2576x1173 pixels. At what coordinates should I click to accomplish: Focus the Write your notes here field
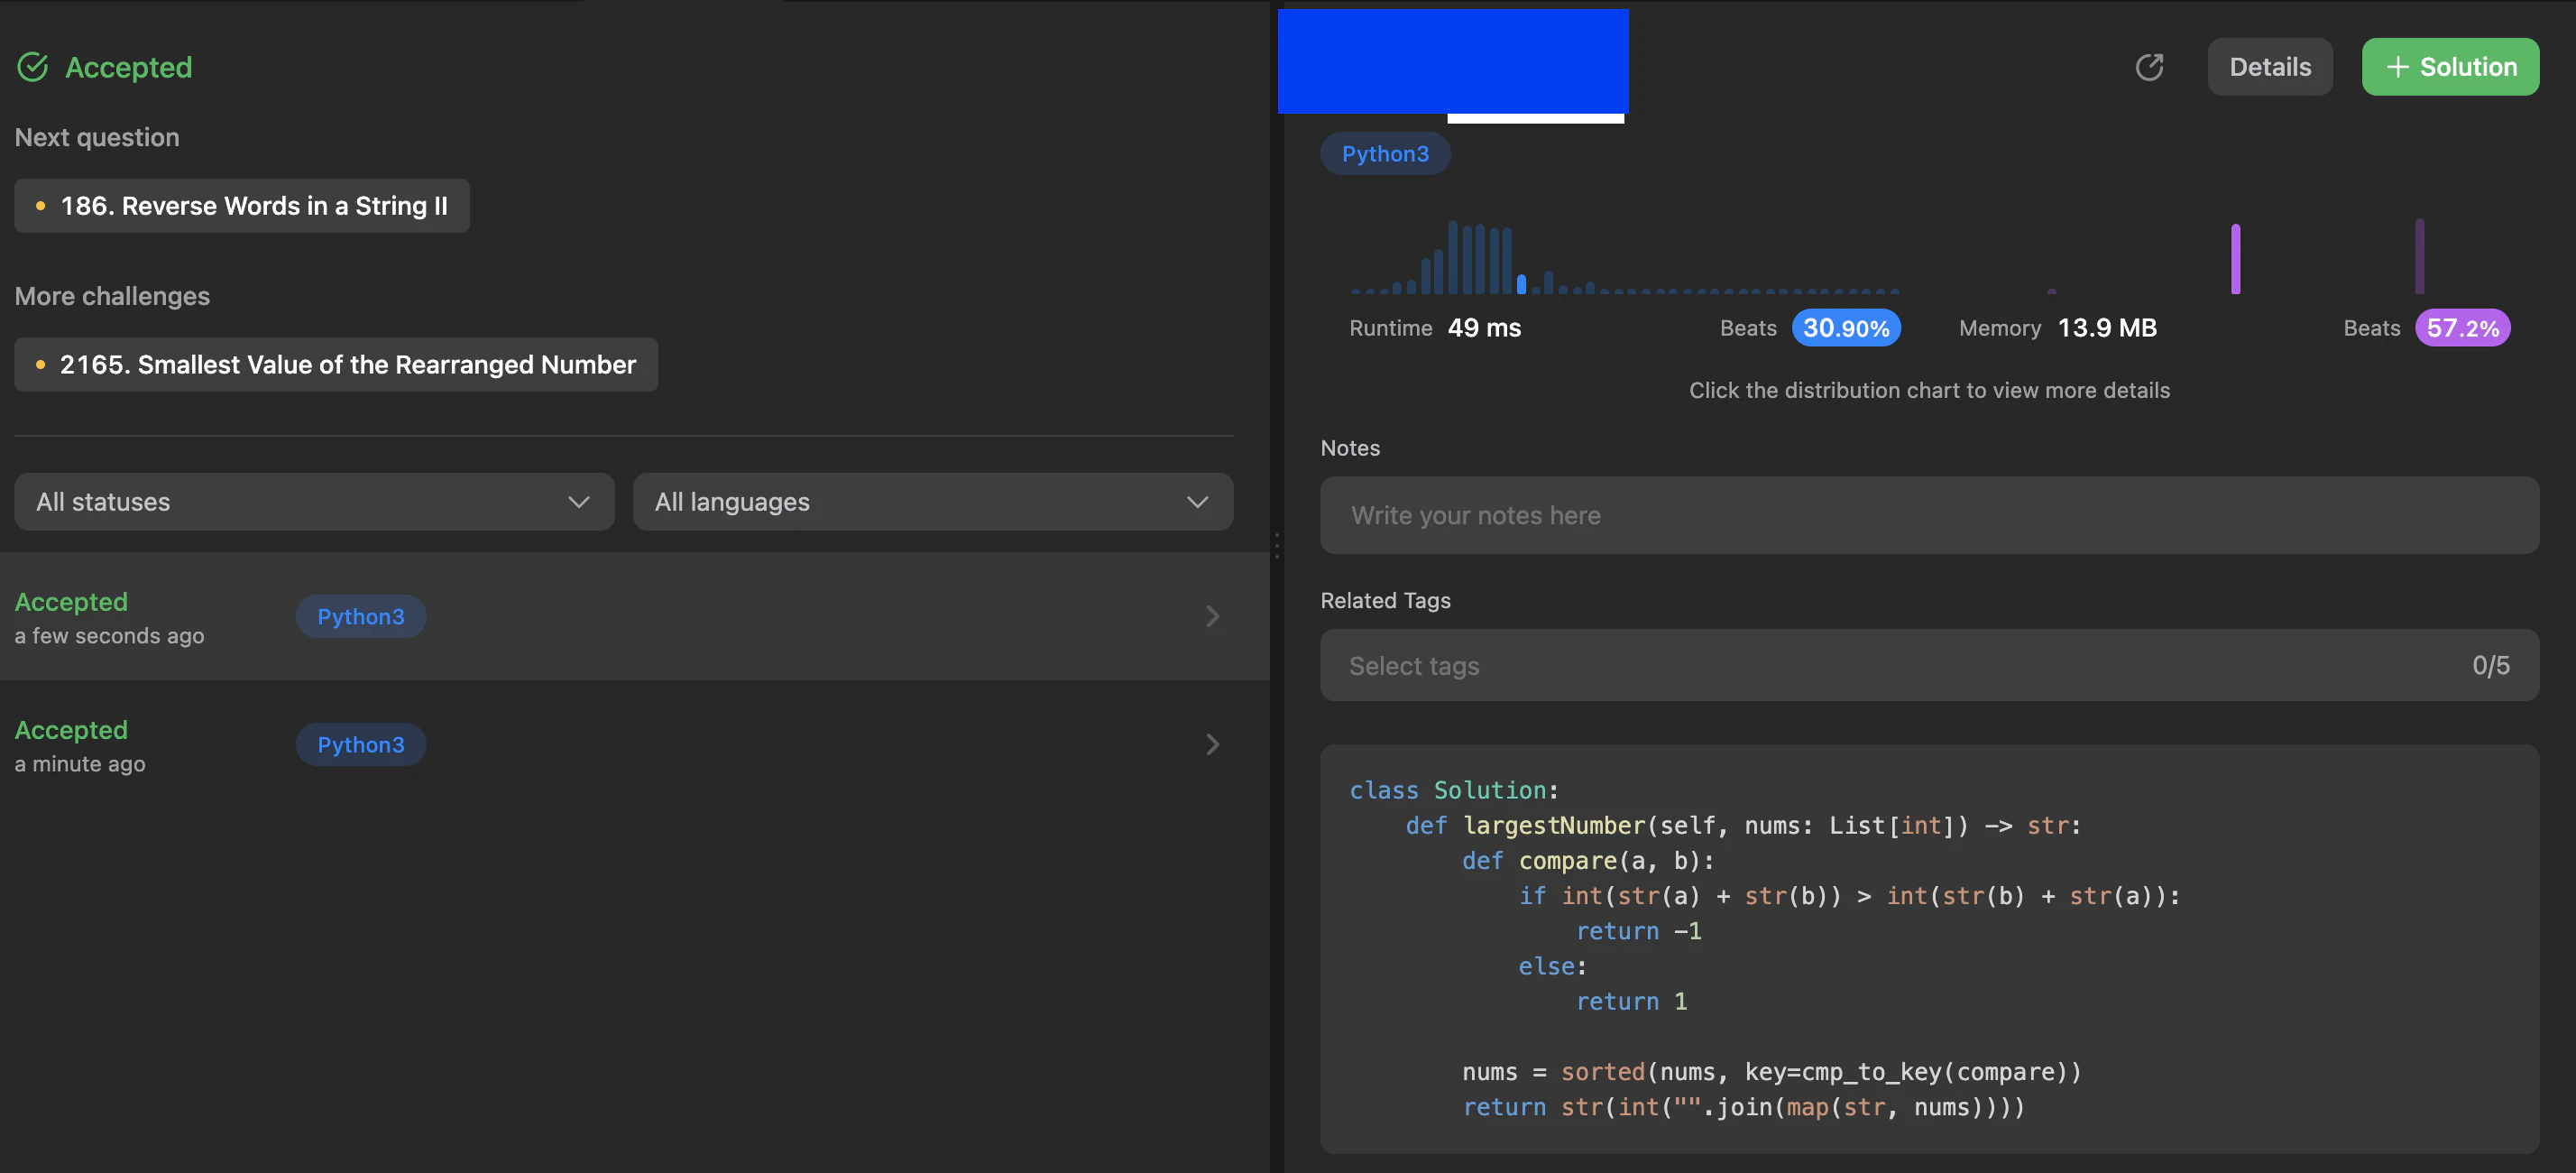point(1929,516)
